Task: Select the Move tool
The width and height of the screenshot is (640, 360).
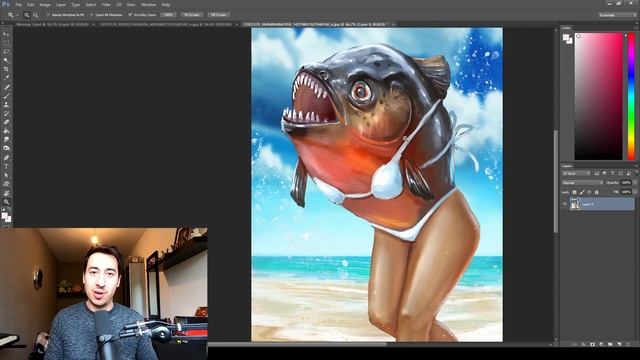Action: point(6,34)
